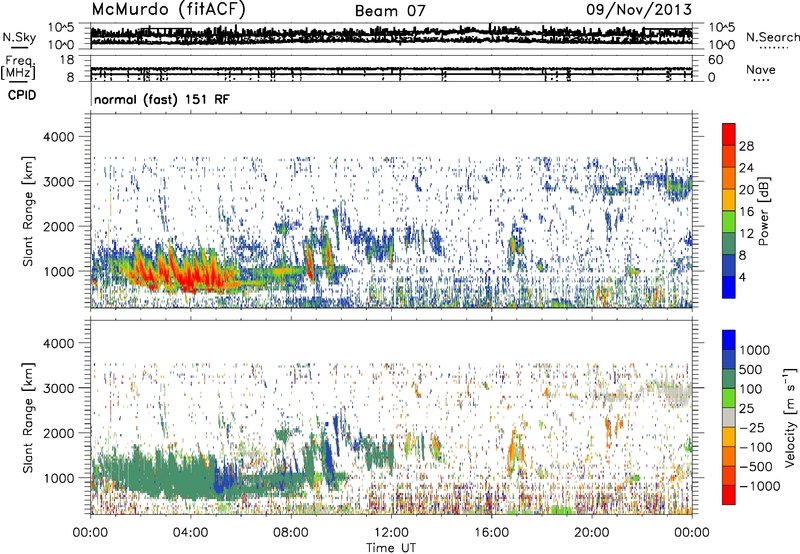Click the red bottom of the velocity colorbar
Screen dimensions: 800x554
pyautogui.click(x=729, y=495)
